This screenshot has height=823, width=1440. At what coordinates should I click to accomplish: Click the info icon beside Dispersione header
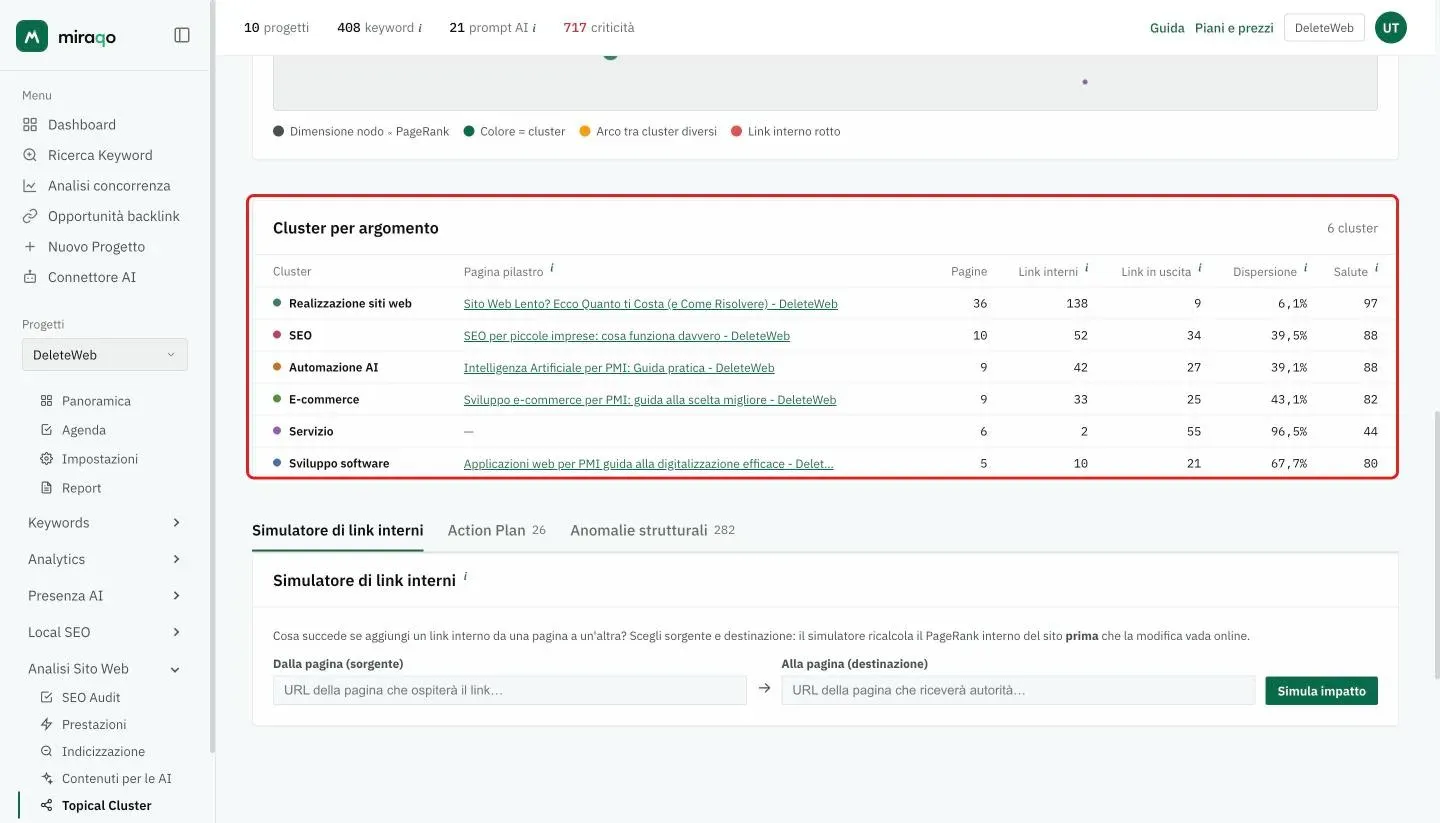tap(1305, 268)
